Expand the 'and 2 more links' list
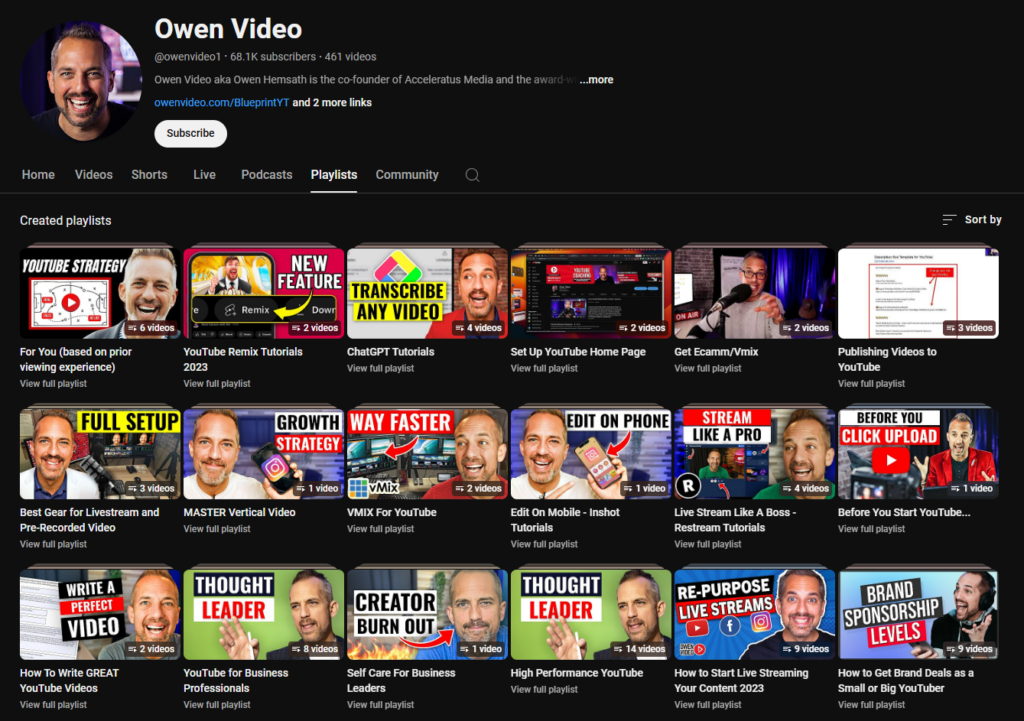Viewport: 1024px width, 721px height. click(332, 103)
